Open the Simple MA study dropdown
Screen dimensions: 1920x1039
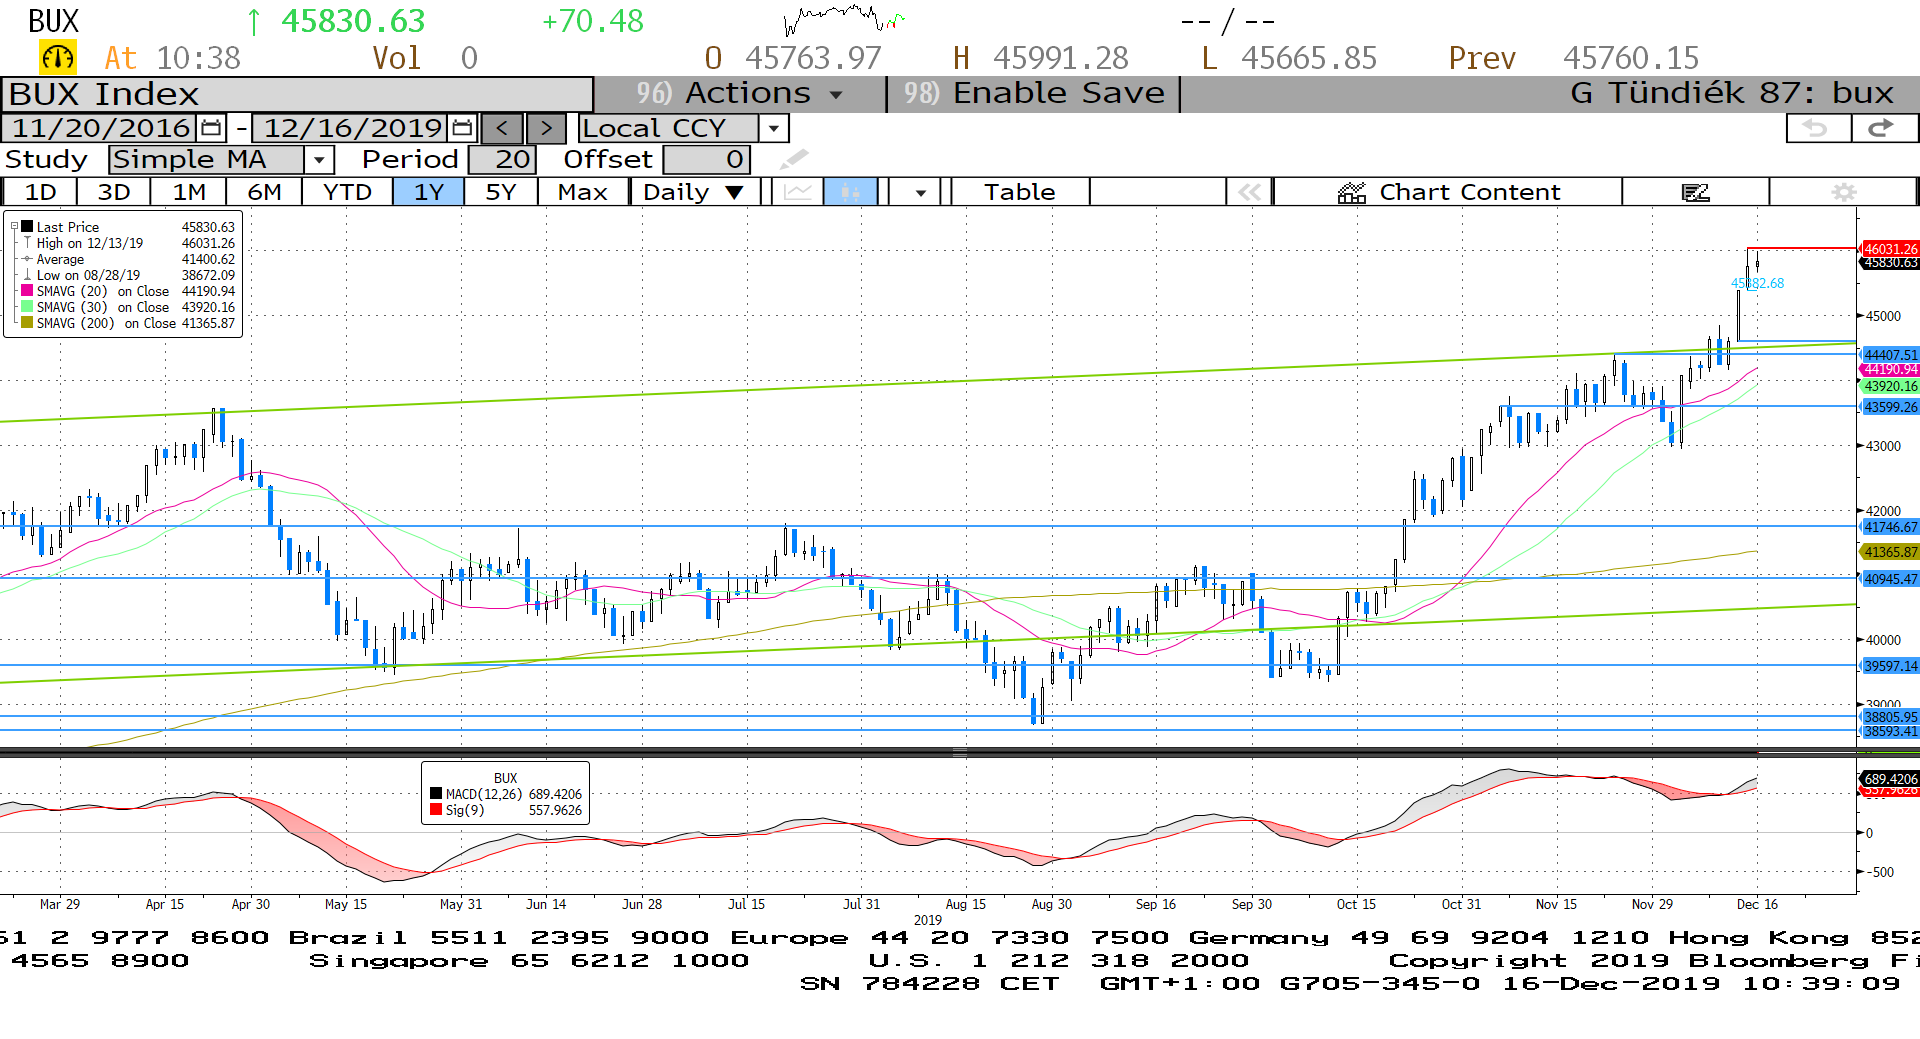coord(319,159)
